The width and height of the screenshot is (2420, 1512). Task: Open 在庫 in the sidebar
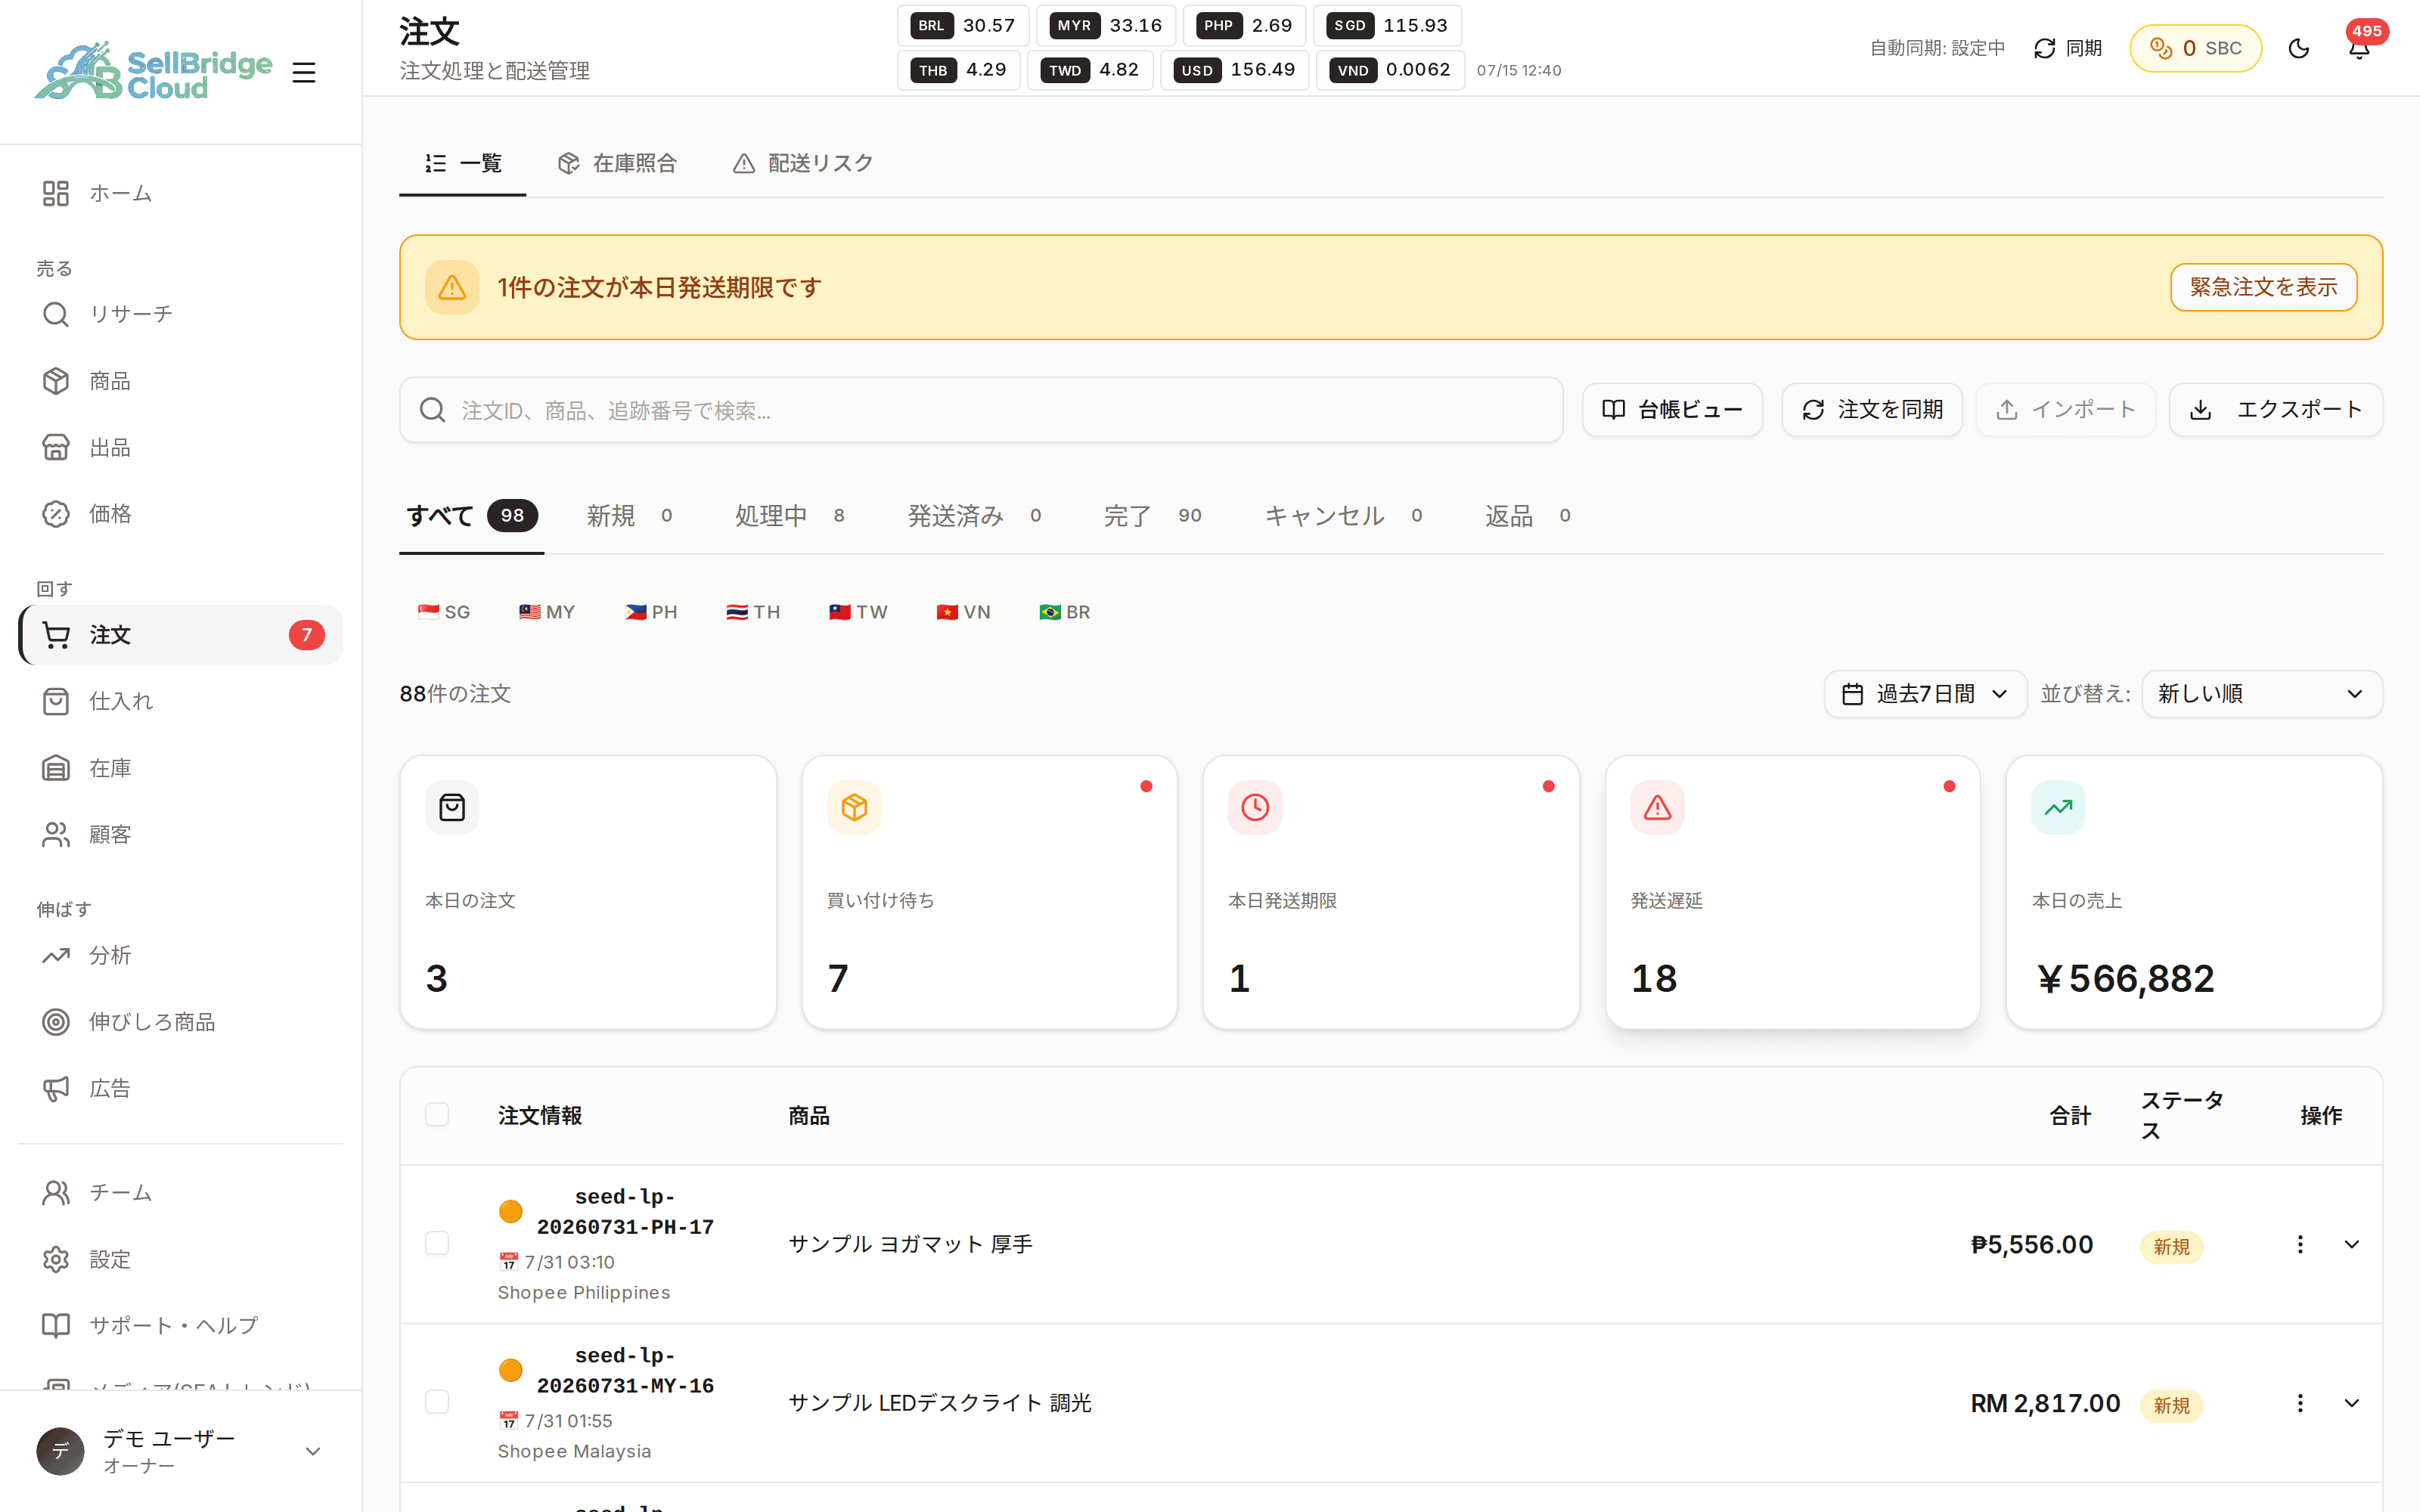tap(181, 768)
